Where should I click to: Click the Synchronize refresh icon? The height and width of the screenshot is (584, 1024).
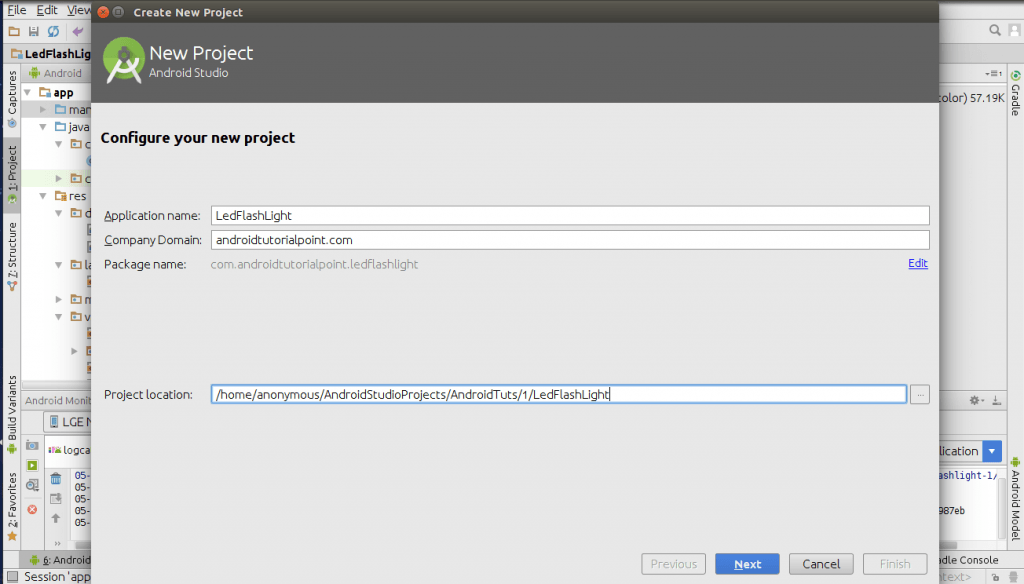(53, 31)
